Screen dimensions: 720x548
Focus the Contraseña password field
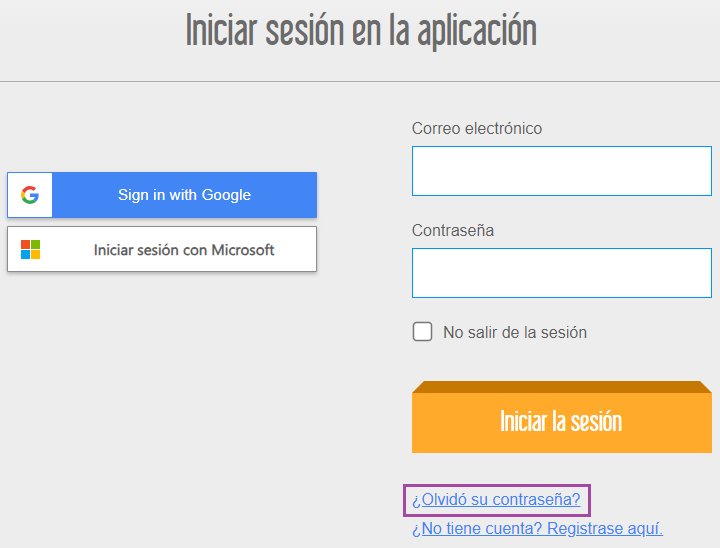pyautogui.click(x=561, y=273)
